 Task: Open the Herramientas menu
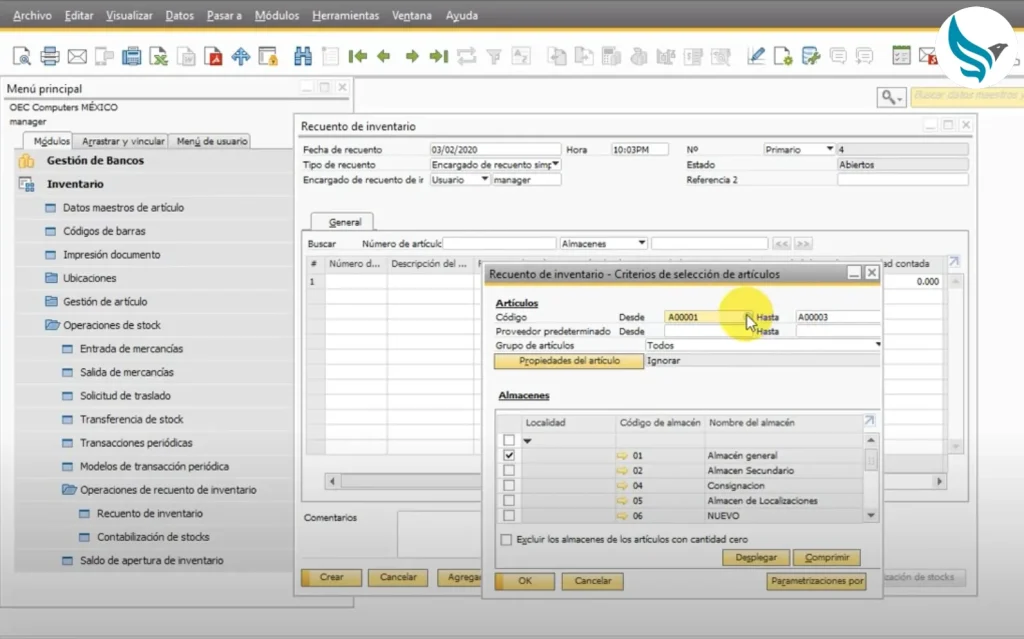click(x=345, y=16)
